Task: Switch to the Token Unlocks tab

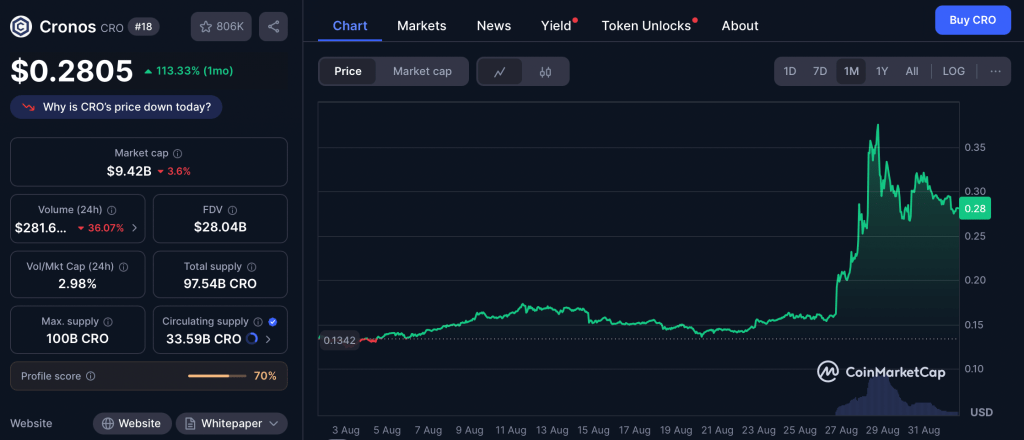Action: pos(646,25)
